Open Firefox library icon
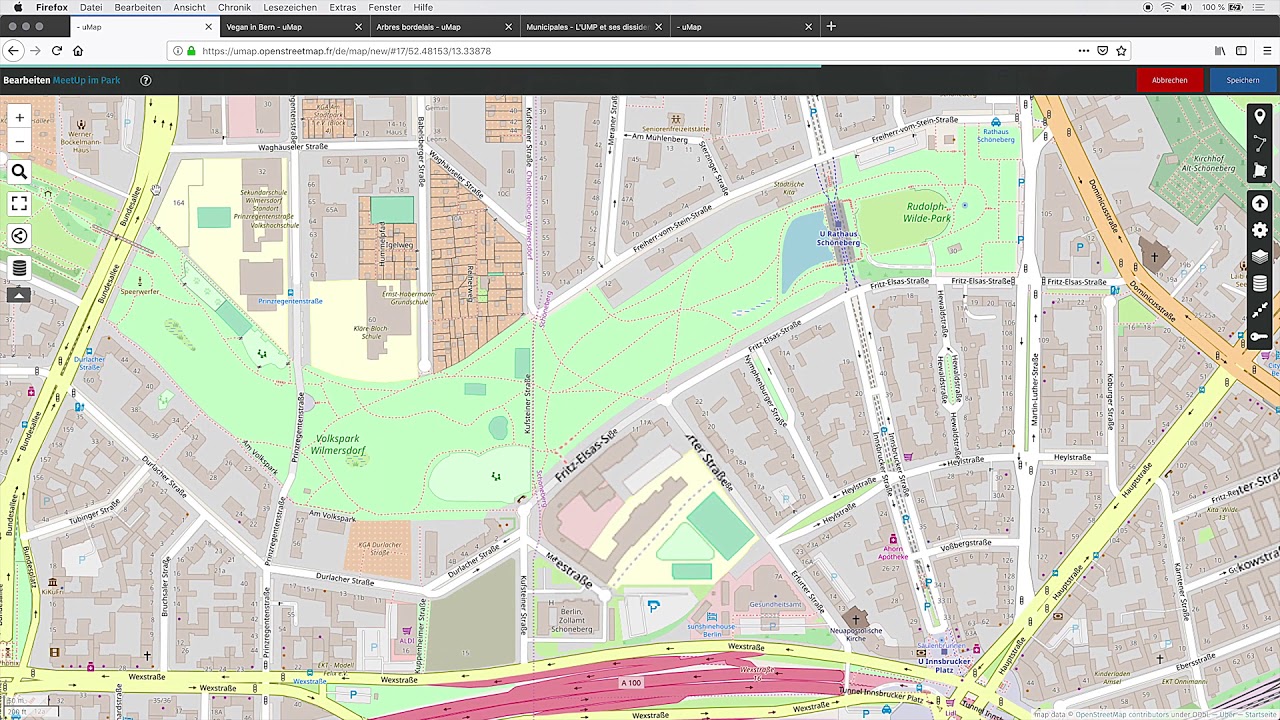1280x720 pixels. pyautogui.click(x=1220, y=51)
